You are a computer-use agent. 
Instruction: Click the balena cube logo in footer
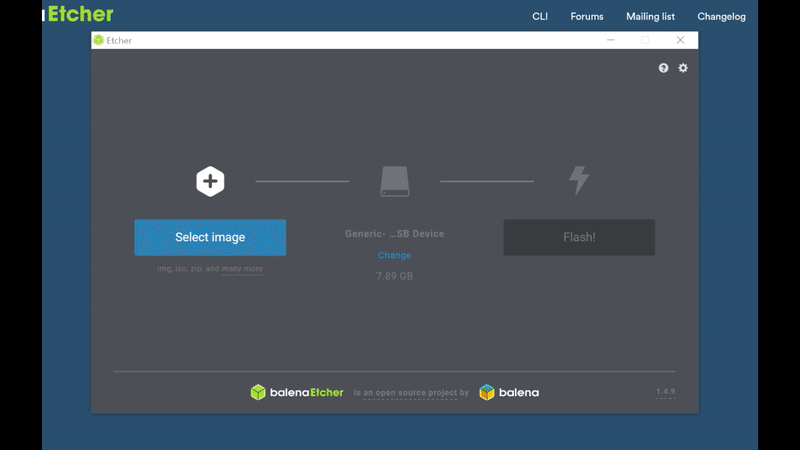pos(487,392)
